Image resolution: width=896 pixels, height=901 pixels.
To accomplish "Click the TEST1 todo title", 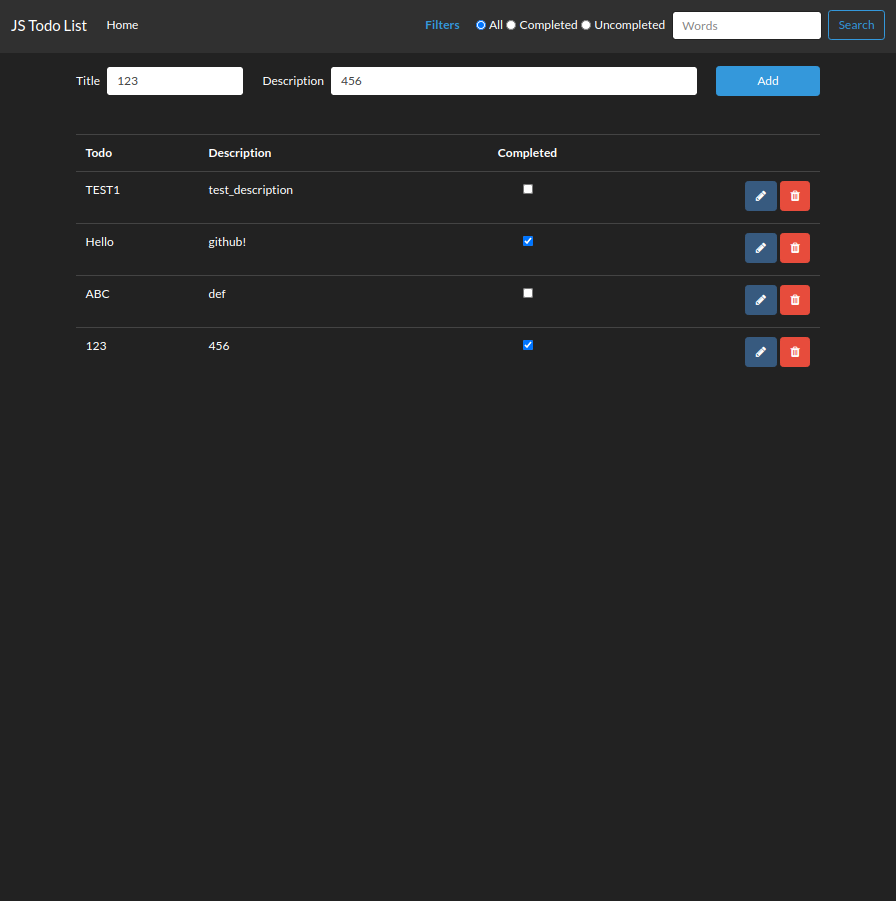I will (102, 190).
